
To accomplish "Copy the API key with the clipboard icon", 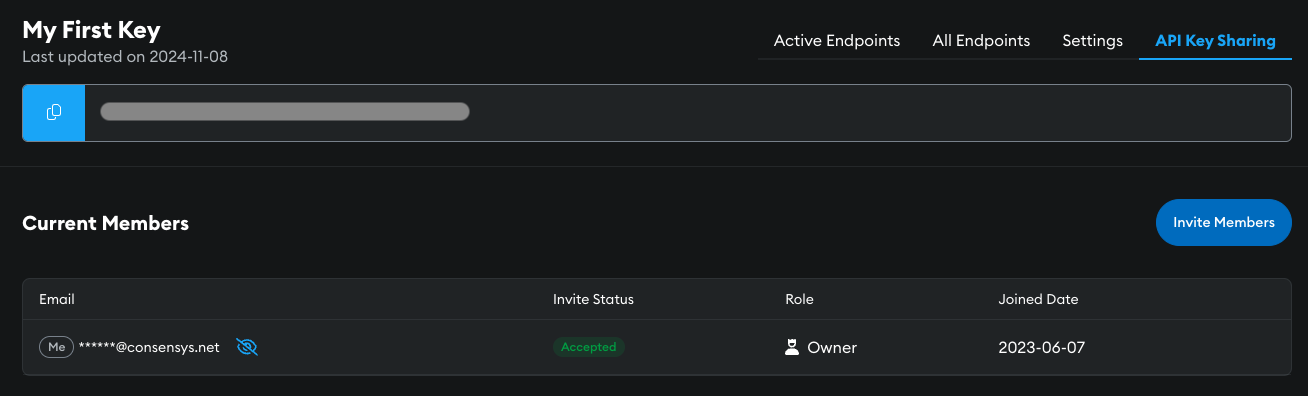I will (54, 113).
